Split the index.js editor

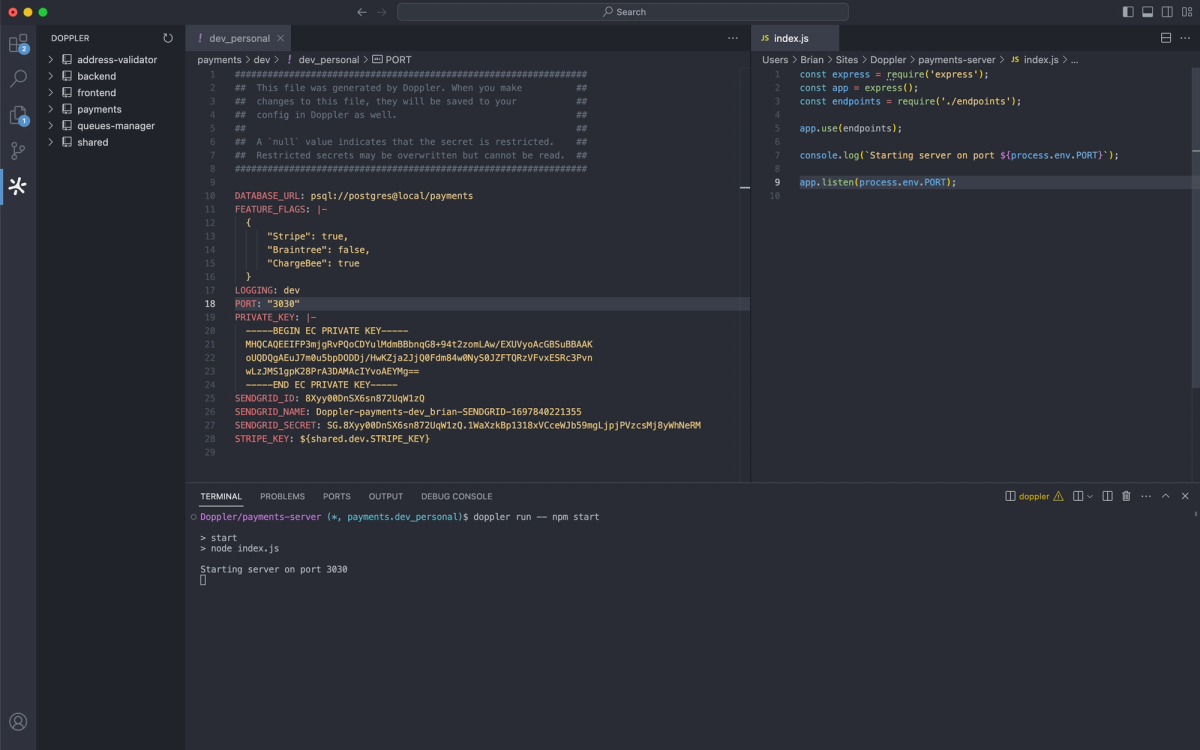point(1166,38)
